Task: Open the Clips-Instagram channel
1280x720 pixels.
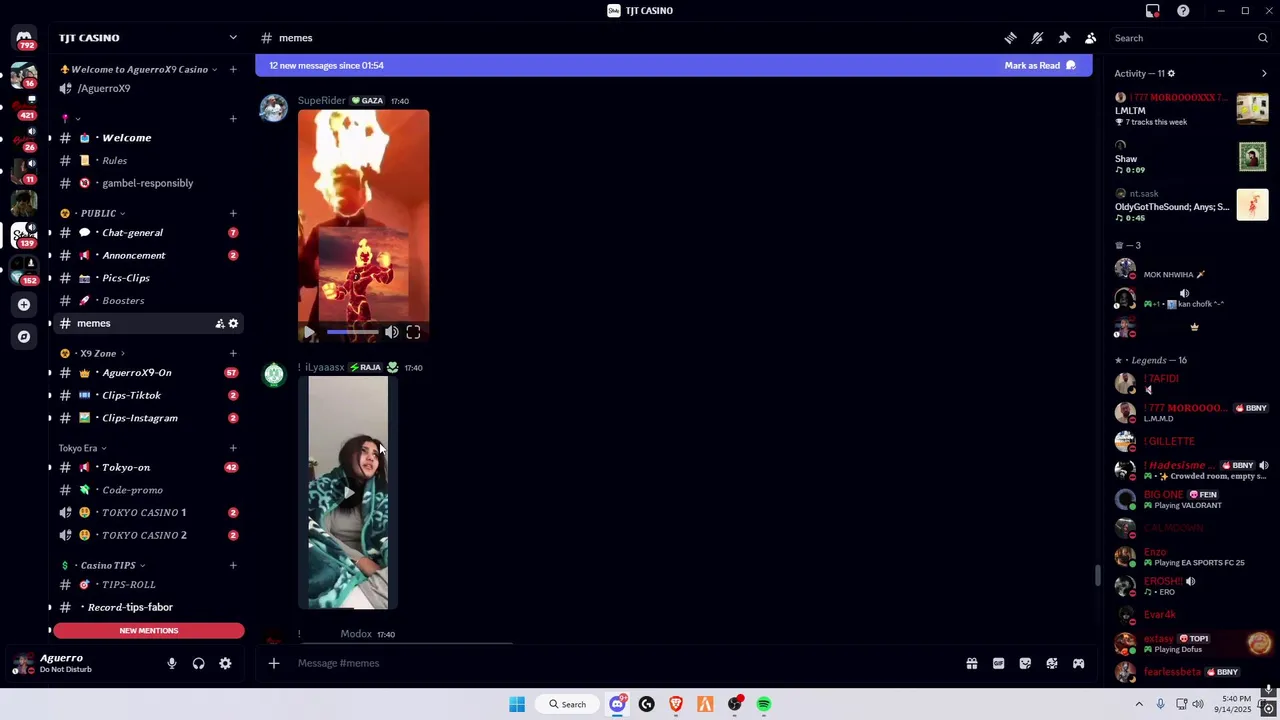Action: pos(148,418)
